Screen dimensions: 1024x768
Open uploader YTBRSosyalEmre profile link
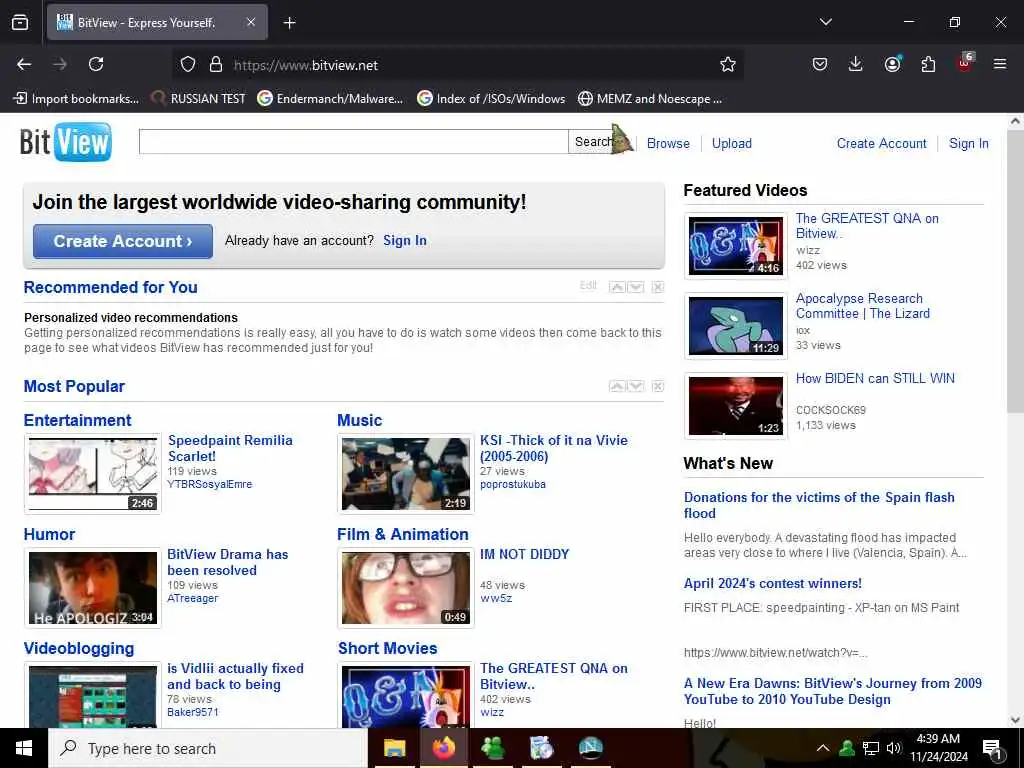coord(210,484)
